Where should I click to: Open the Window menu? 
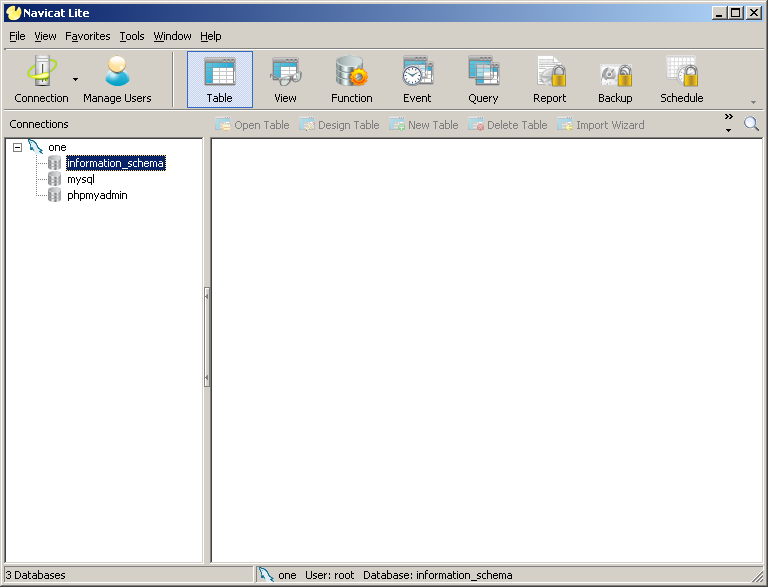tap(172, 36)
